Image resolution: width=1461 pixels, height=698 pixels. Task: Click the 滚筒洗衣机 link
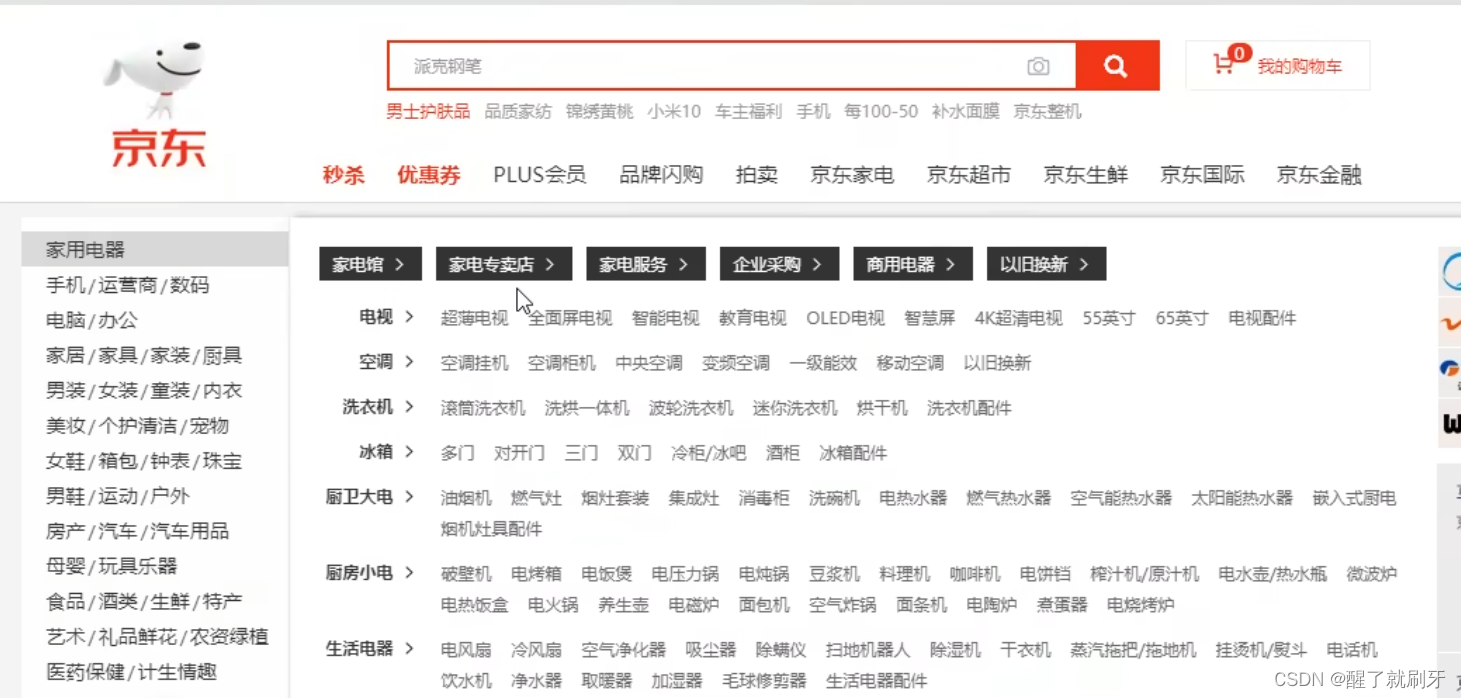pos(483,408)
